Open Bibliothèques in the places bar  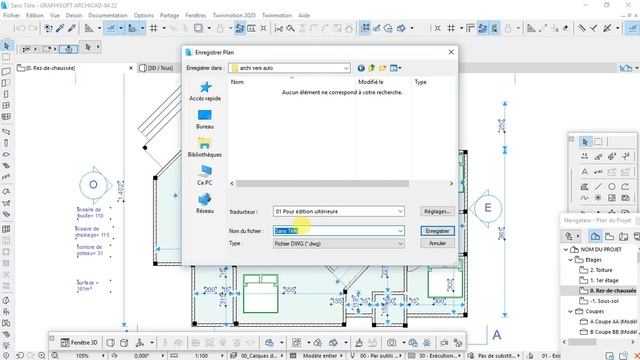point(205,147)
